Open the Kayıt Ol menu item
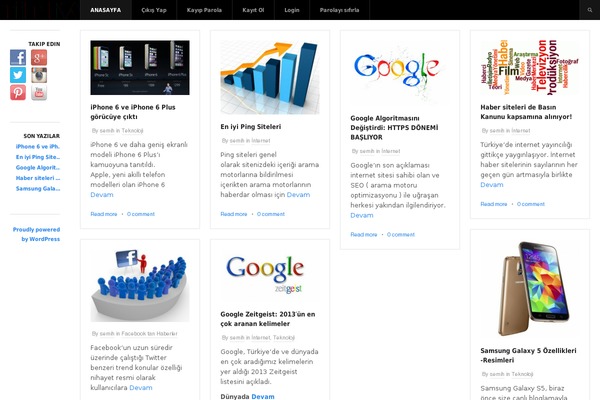This screenshot has height=400, width=600. [x=253, y=10]
